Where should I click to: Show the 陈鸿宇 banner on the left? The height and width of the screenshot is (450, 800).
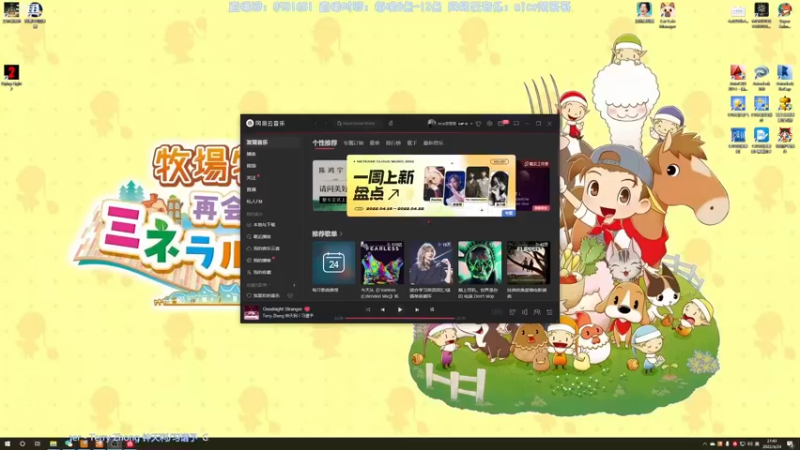pos(330,186)
